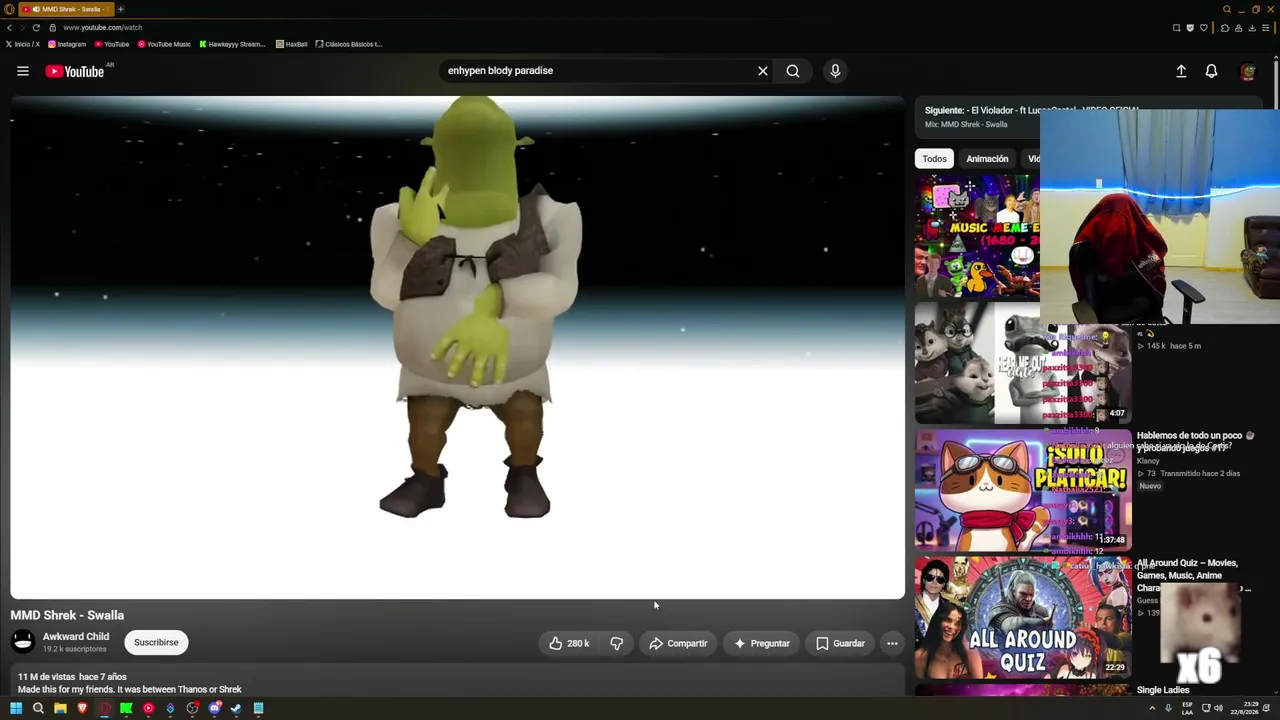Take a snapshot with the browser toolbar icon

coord(1176,28)
